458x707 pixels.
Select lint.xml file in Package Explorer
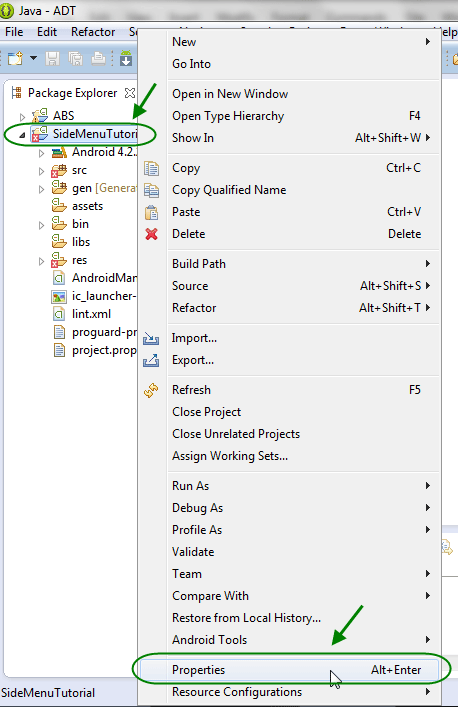[92, 314]
